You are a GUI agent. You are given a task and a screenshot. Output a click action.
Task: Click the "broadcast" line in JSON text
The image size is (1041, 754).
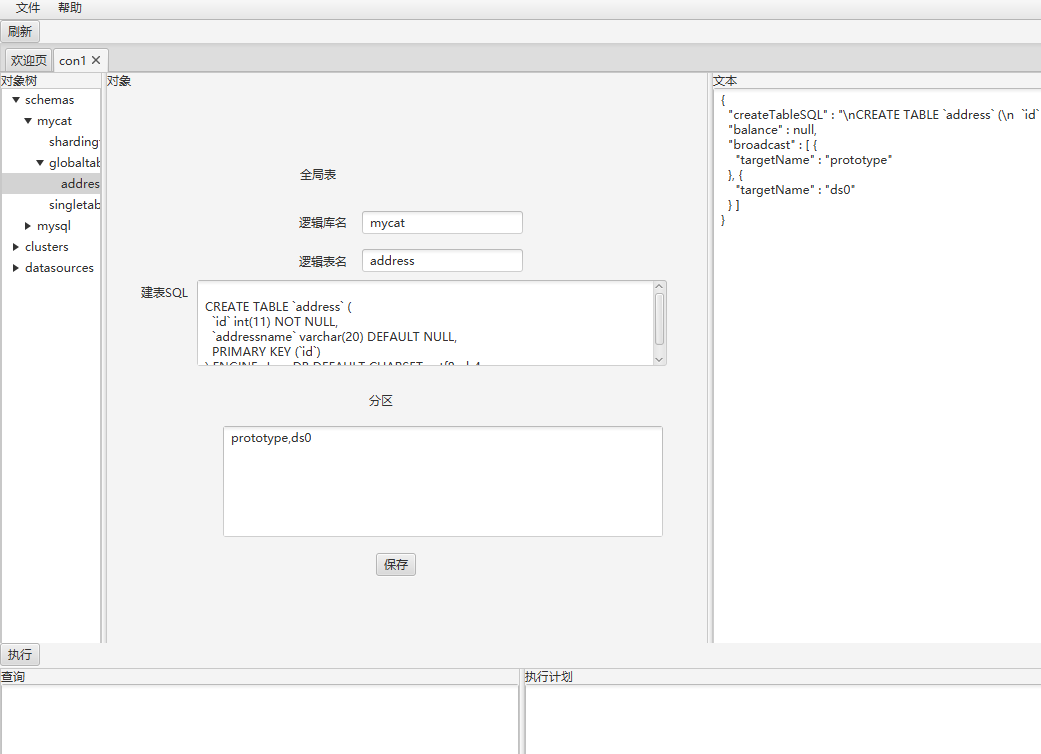tap(772, 145)
